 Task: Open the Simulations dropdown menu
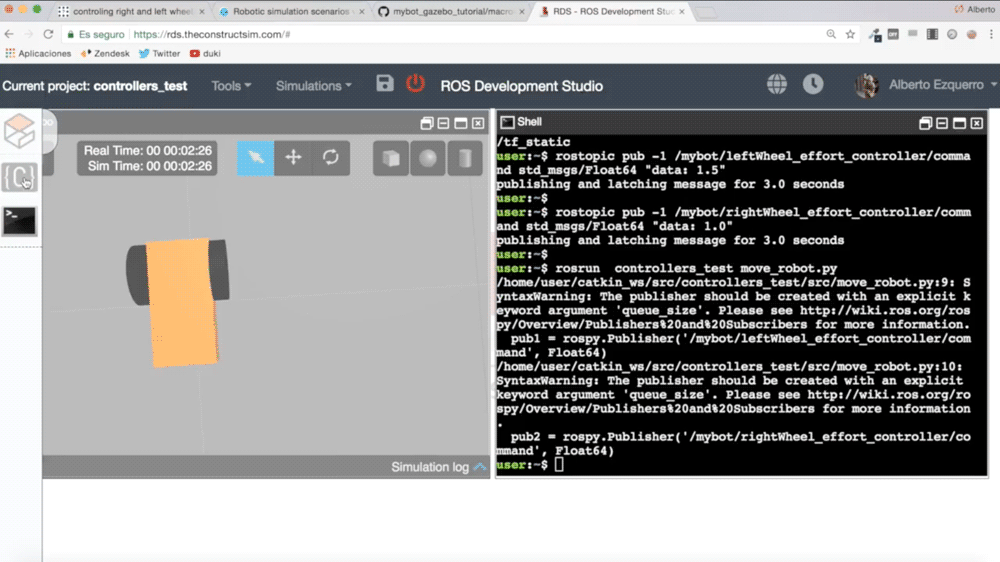pos(313,86)
